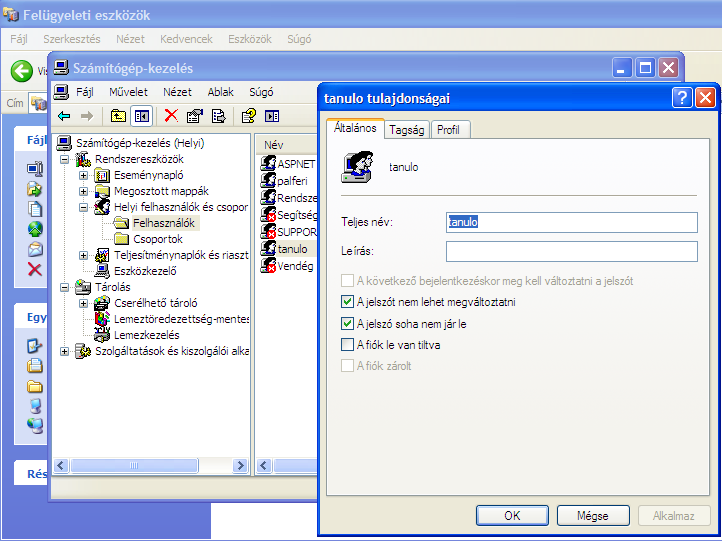722x541 pixels.
Task: Click the Up one level folder icon
Action: click(x=119, y=116)
